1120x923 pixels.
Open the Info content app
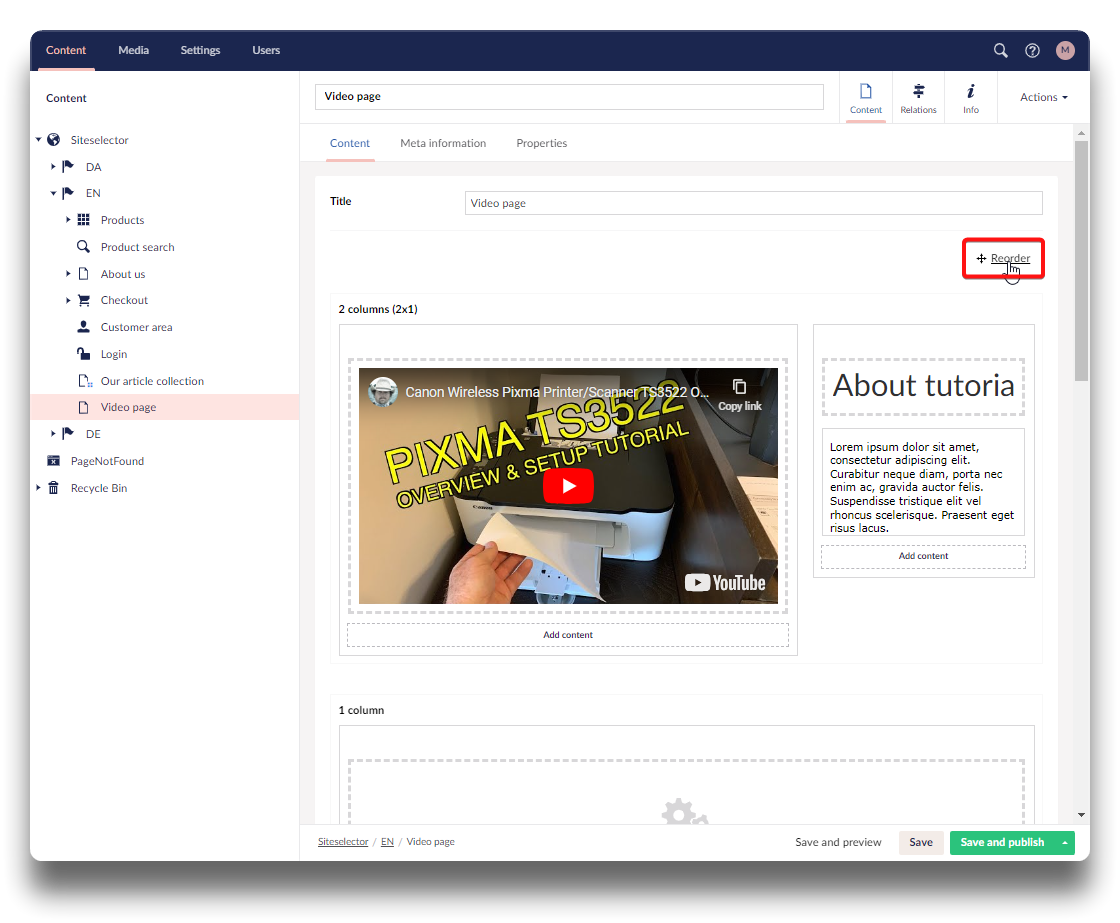tap(970, 98)
